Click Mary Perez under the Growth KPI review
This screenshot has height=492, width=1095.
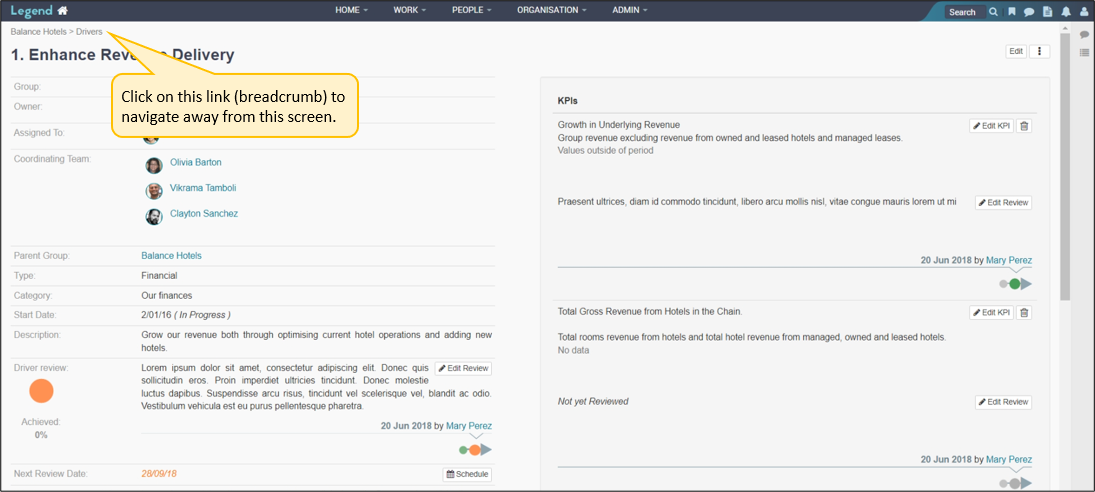click(x=1008, y=260)
